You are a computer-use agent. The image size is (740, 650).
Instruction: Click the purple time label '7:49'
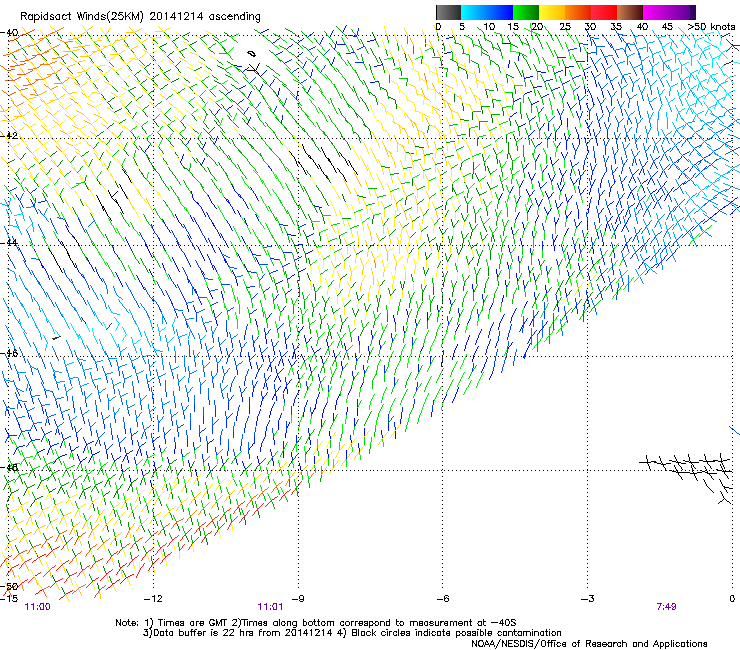pos(666,607)
